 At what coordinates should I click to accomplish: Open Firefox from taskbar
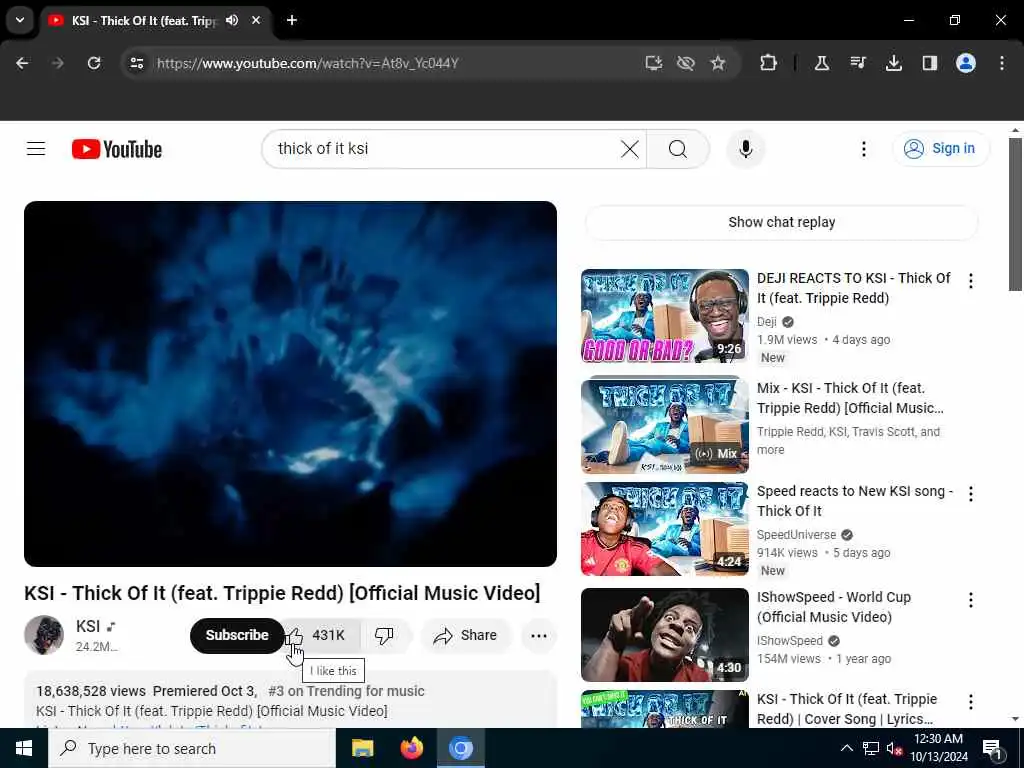point(411,748)
